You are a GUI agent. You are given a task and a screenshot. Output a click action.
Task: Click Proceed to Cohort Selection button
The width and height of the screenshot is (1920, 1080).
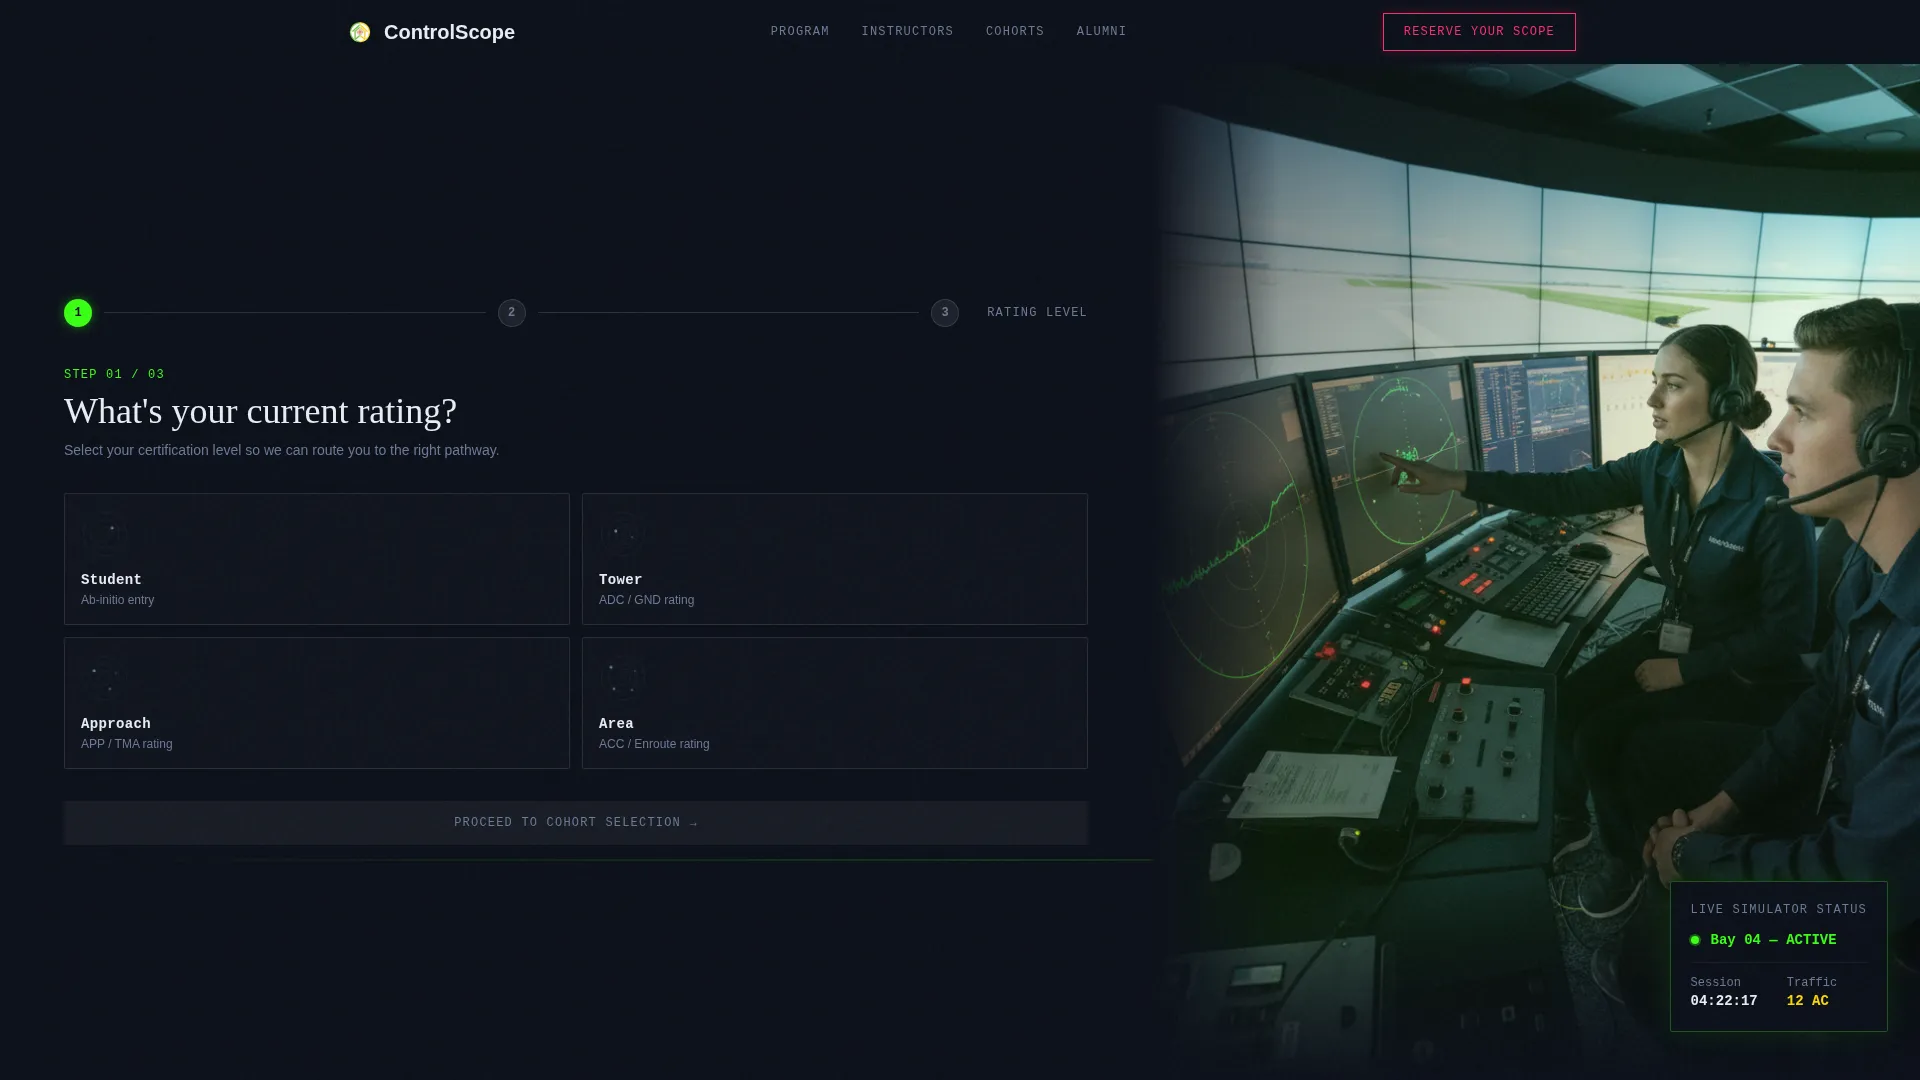click(576, 823)
